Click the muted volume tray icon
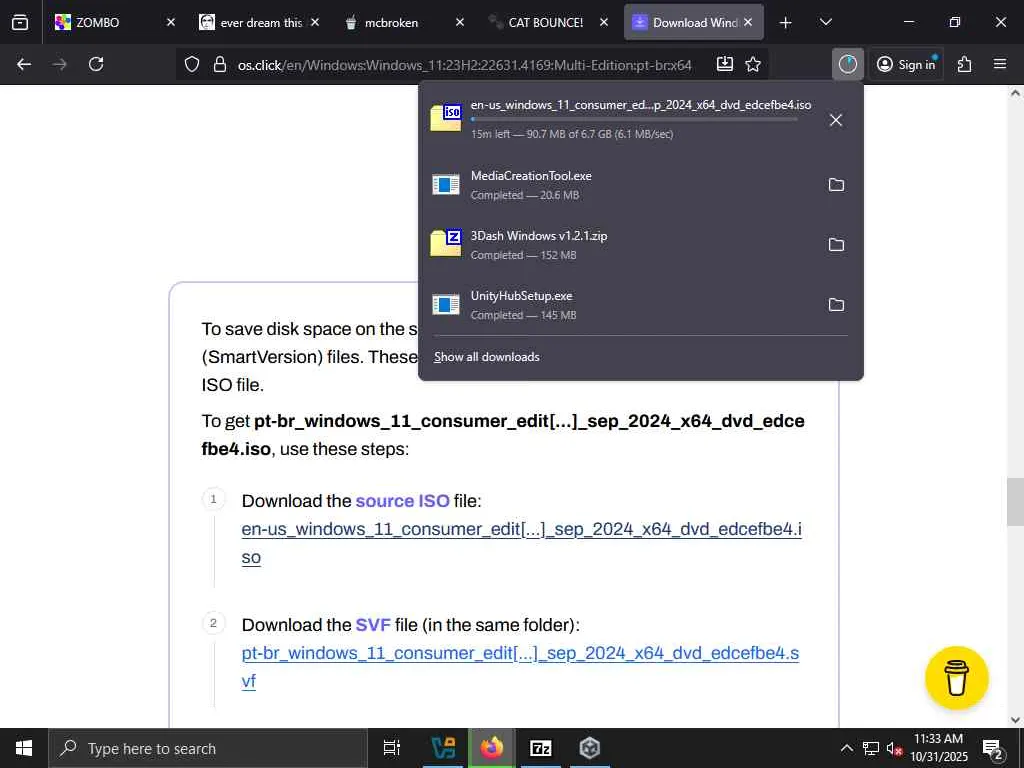The width and height of the screenshot is (1024, 768). [x=894, y=748]
